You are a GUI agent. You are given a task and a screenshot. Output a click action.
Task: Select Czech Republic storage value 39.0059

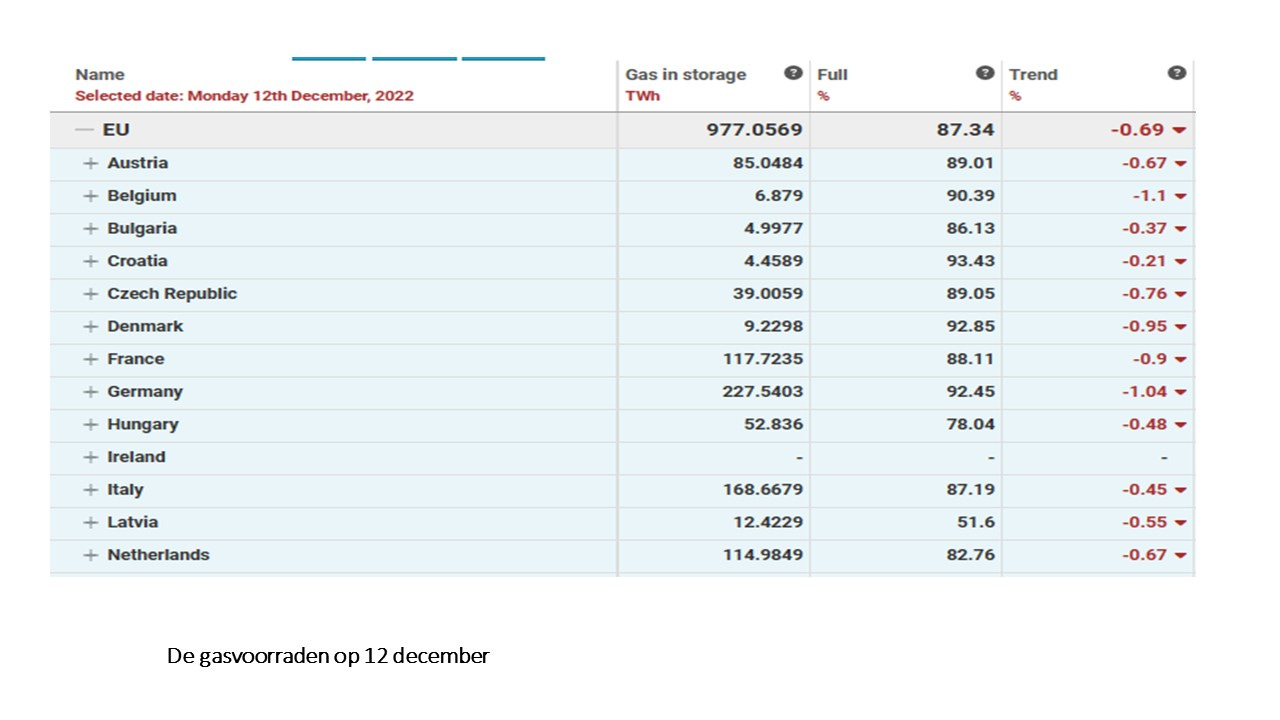tap(768, 294)
